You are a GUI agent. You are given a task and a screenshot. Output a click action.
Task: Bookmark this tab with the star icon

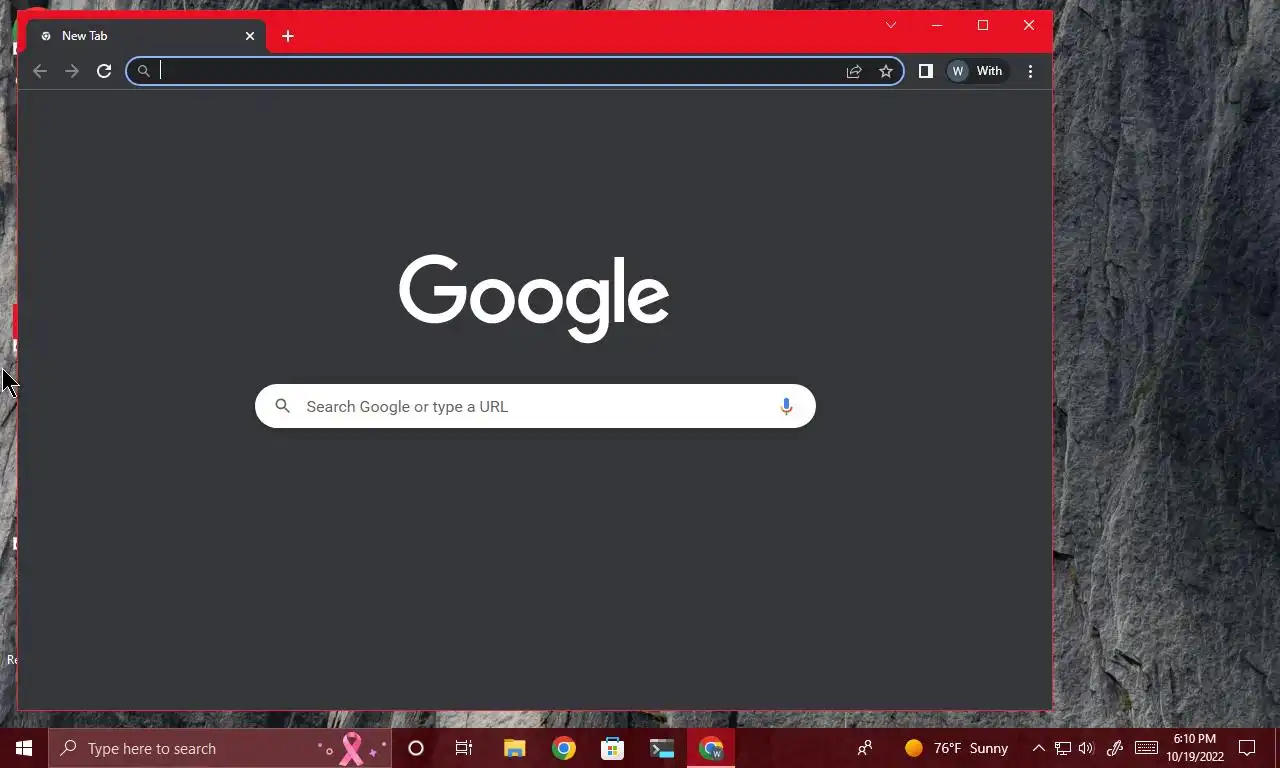pos(886,71)
